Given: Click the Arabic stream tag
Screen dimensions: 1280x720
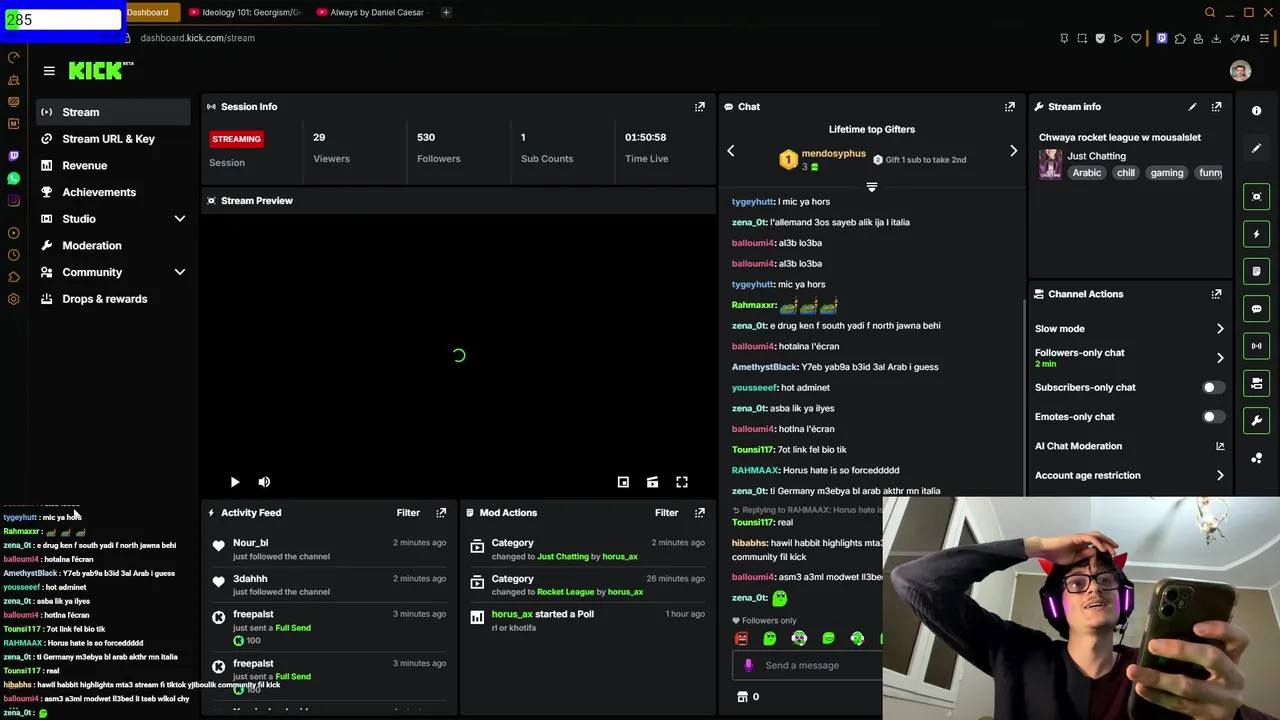Looking at the screenshot, I should [1087, 173].
